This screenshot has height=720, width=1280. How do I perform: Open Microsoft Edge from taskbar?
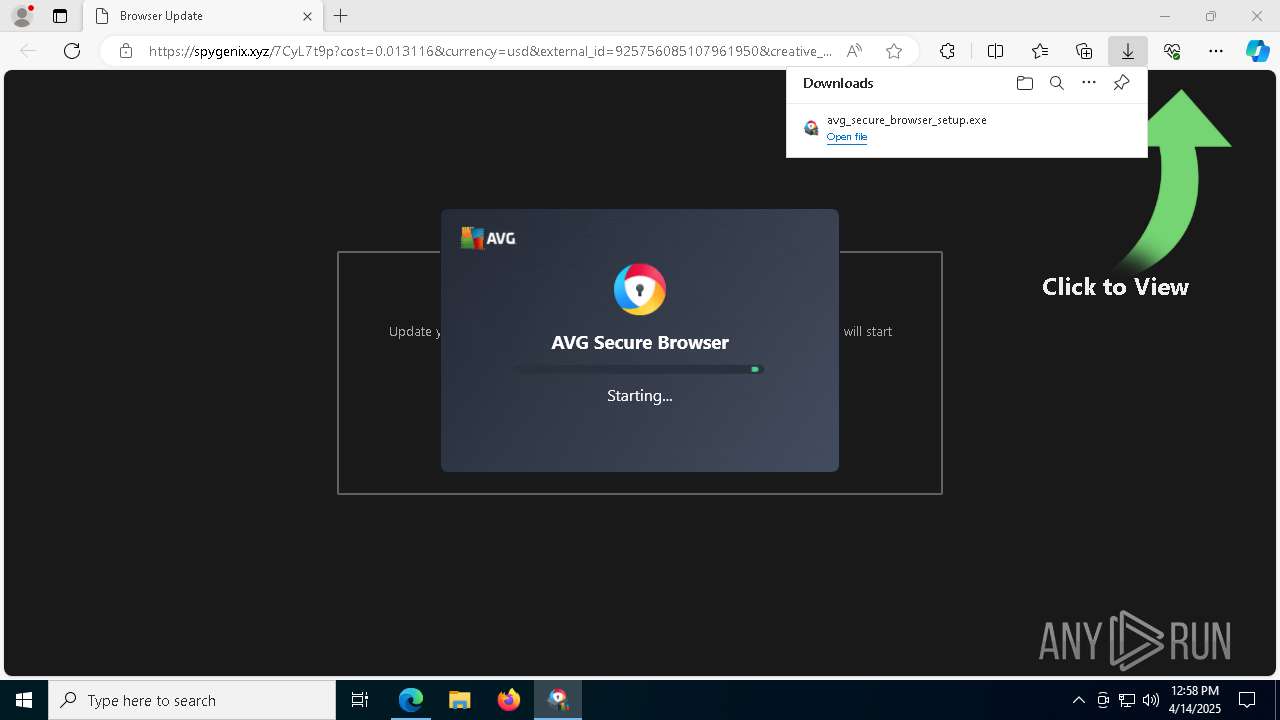pyautogui.click(x=411, y=700)
